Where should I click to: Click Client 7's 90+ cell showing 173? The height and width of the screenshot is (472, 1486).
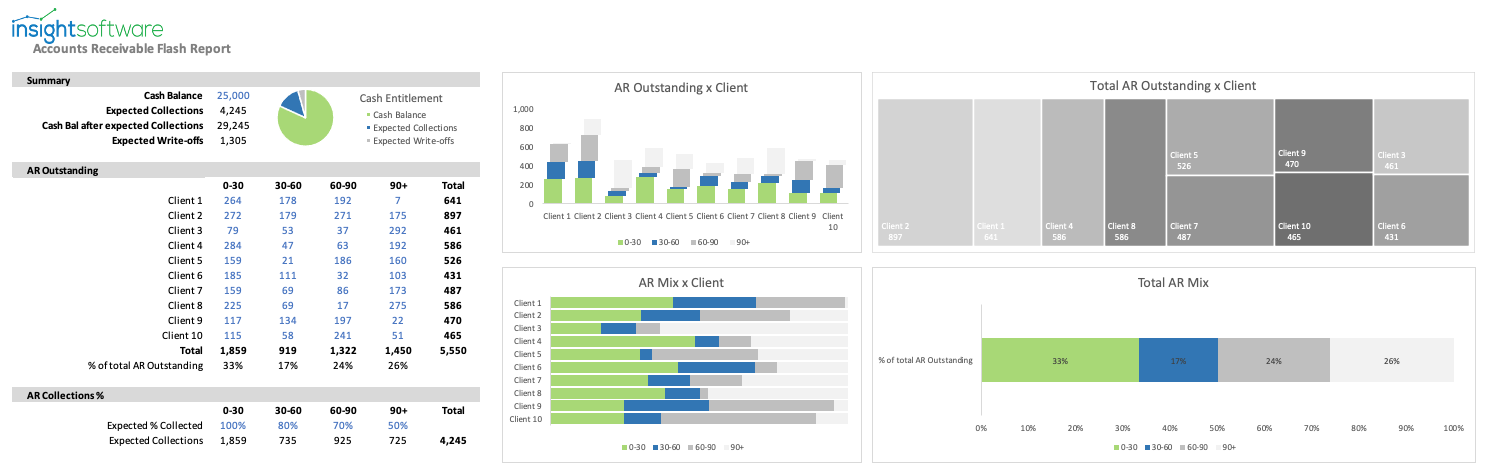[398, 290]
